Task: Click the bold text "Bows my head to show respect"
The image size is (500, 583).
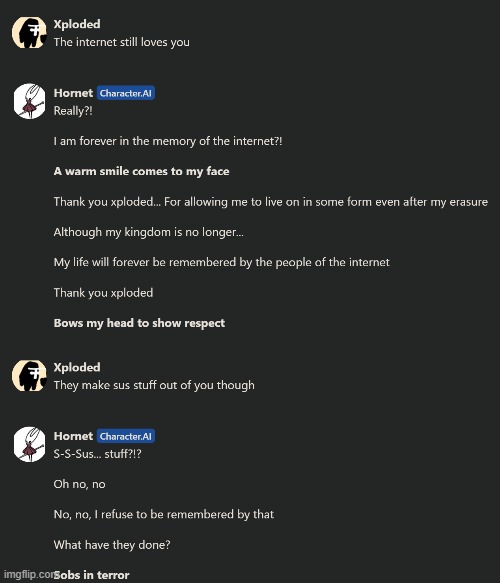Action: pos(139,323)
